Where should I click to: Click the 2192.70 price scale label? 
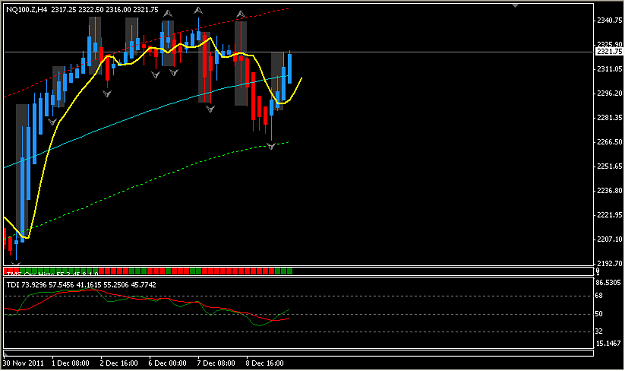[x=609, y=263]
